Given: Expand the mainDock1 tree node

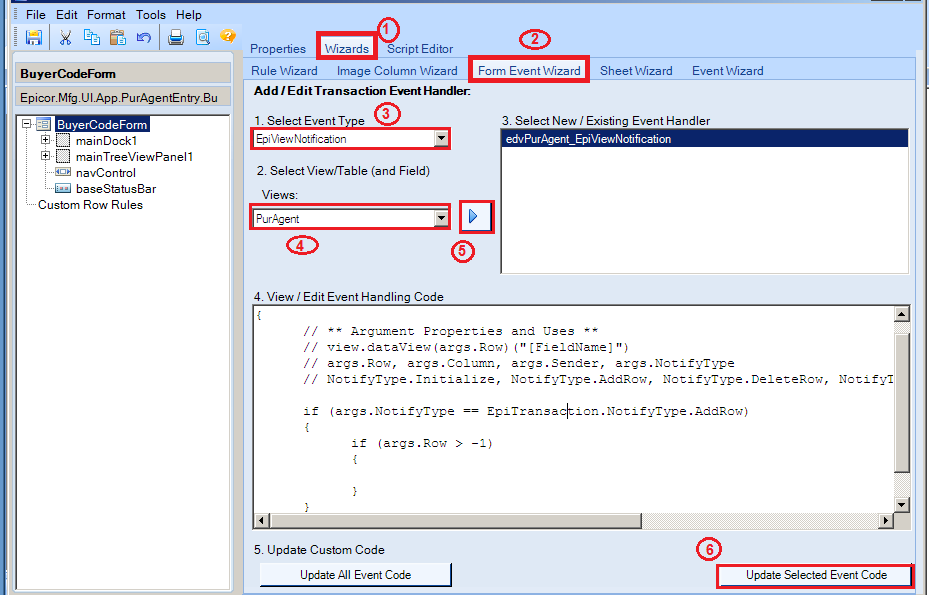Looking at the screenshot, I should click(47, 140).
